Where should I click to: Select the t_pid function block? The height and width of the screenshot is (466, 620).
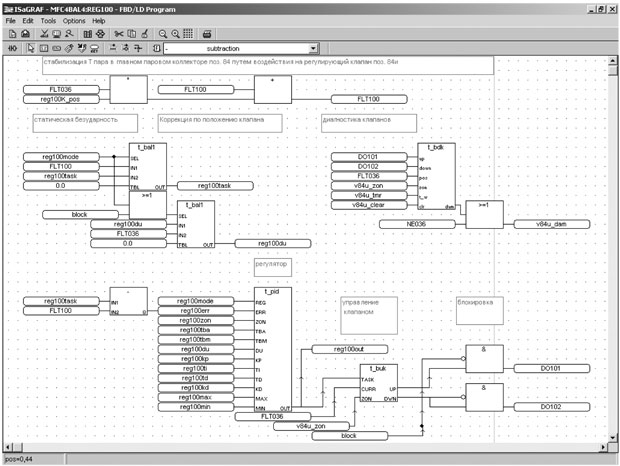(x=273, y=349)
